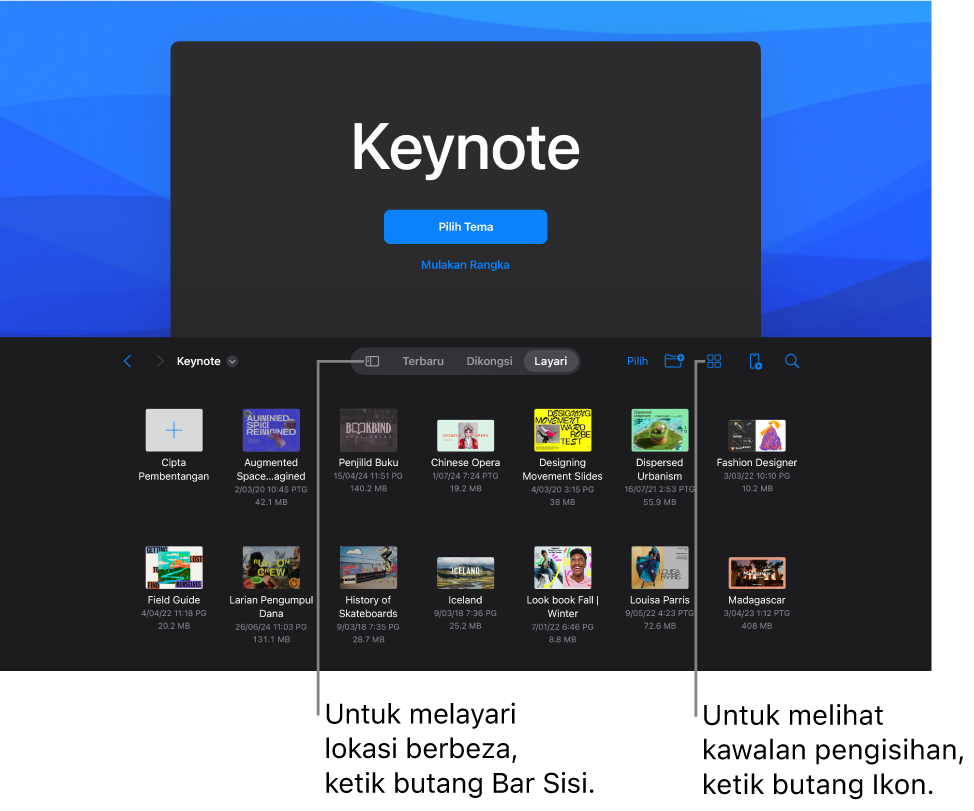Click the Pilih Tema button
This screenshot has width=974, height=811.
click(x=466, y=227)
